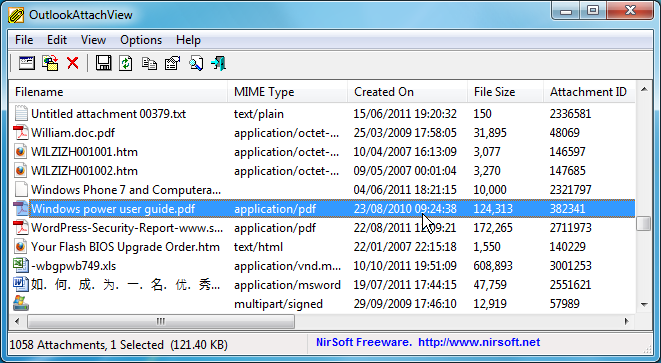Click the vertical scrollbar down arrow

[x=644, y=304]
